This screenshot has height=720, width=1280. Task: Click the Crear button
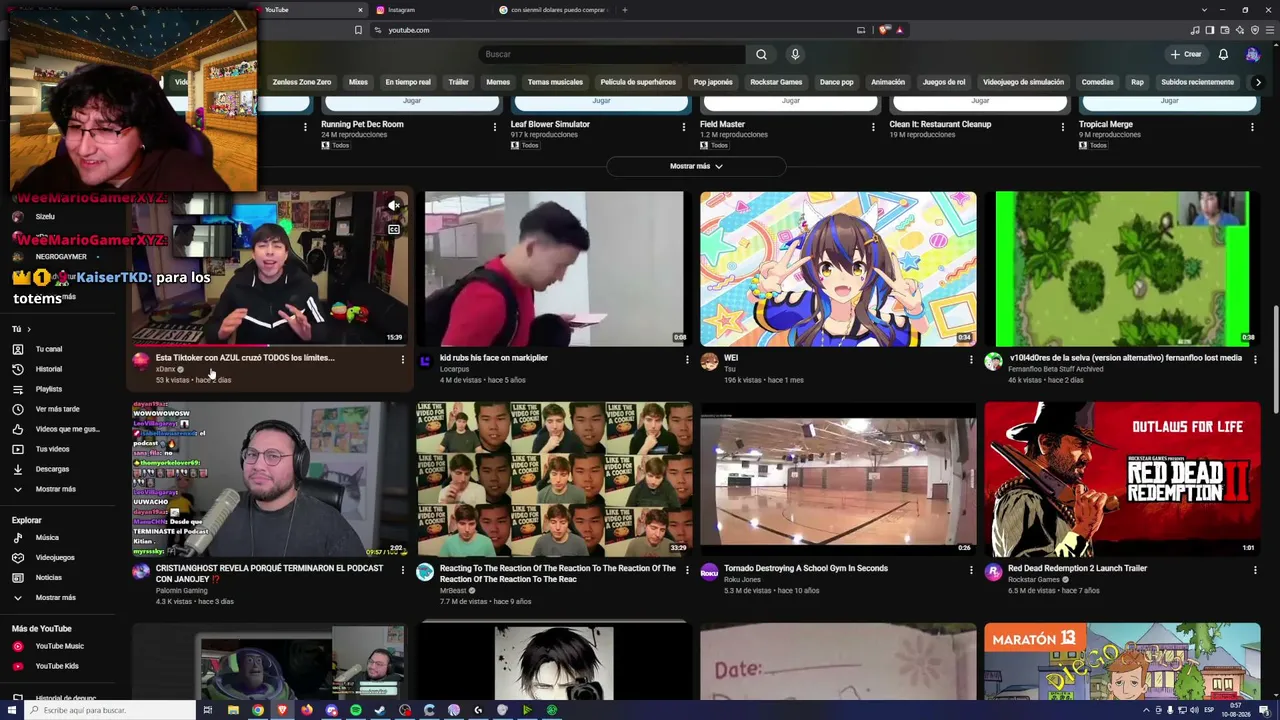pos(1186,54)
